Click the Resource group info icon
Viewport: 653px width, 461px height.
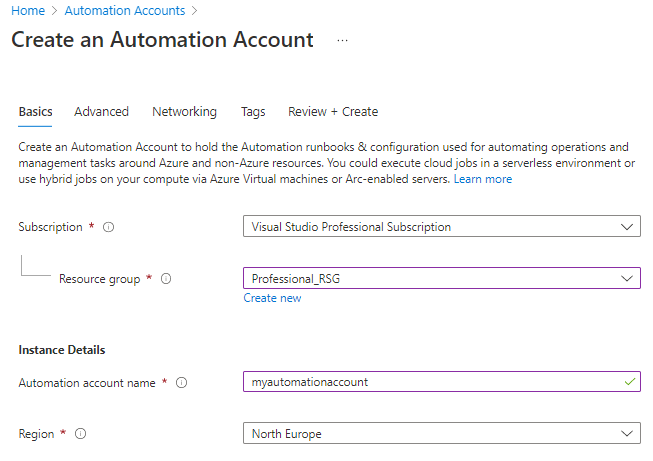(166, 279)
